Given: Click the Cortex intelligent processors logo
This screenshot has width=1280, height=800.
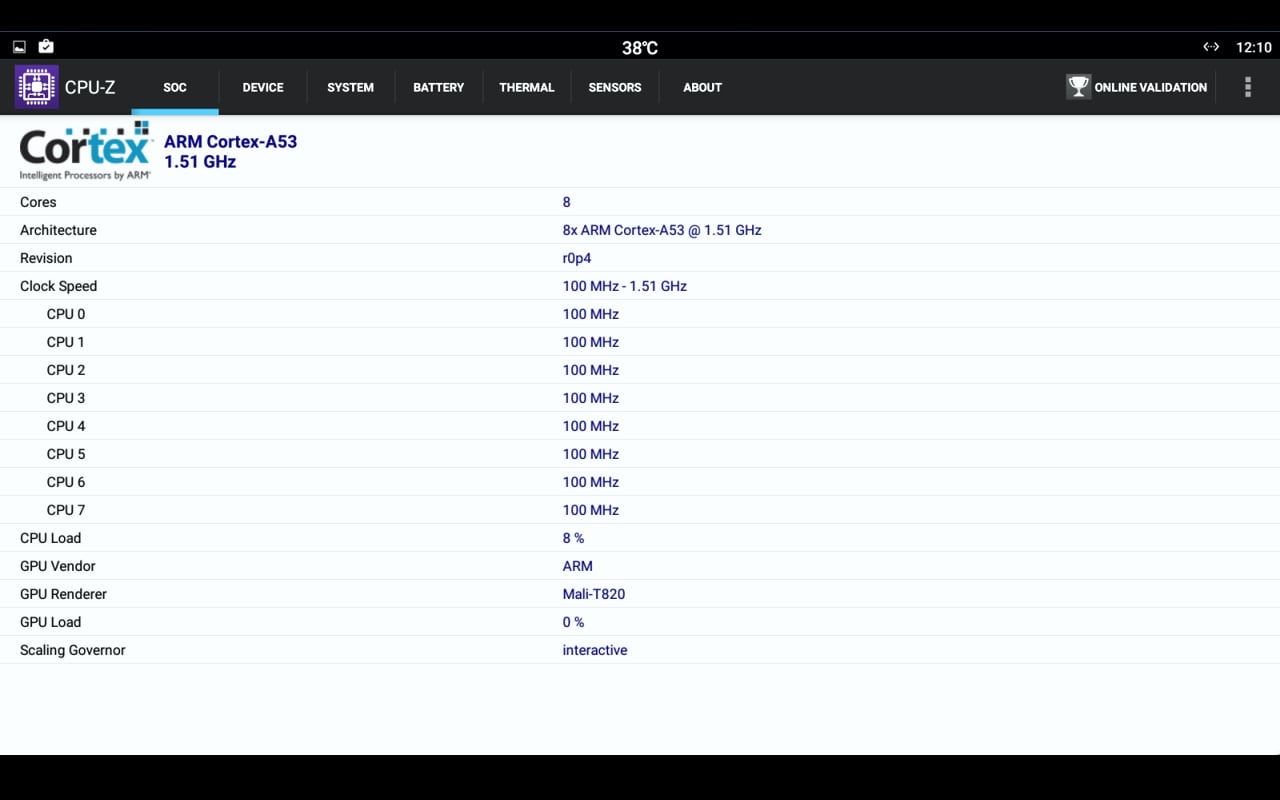Looking at the screenshot, I should (x=84, y=149).
